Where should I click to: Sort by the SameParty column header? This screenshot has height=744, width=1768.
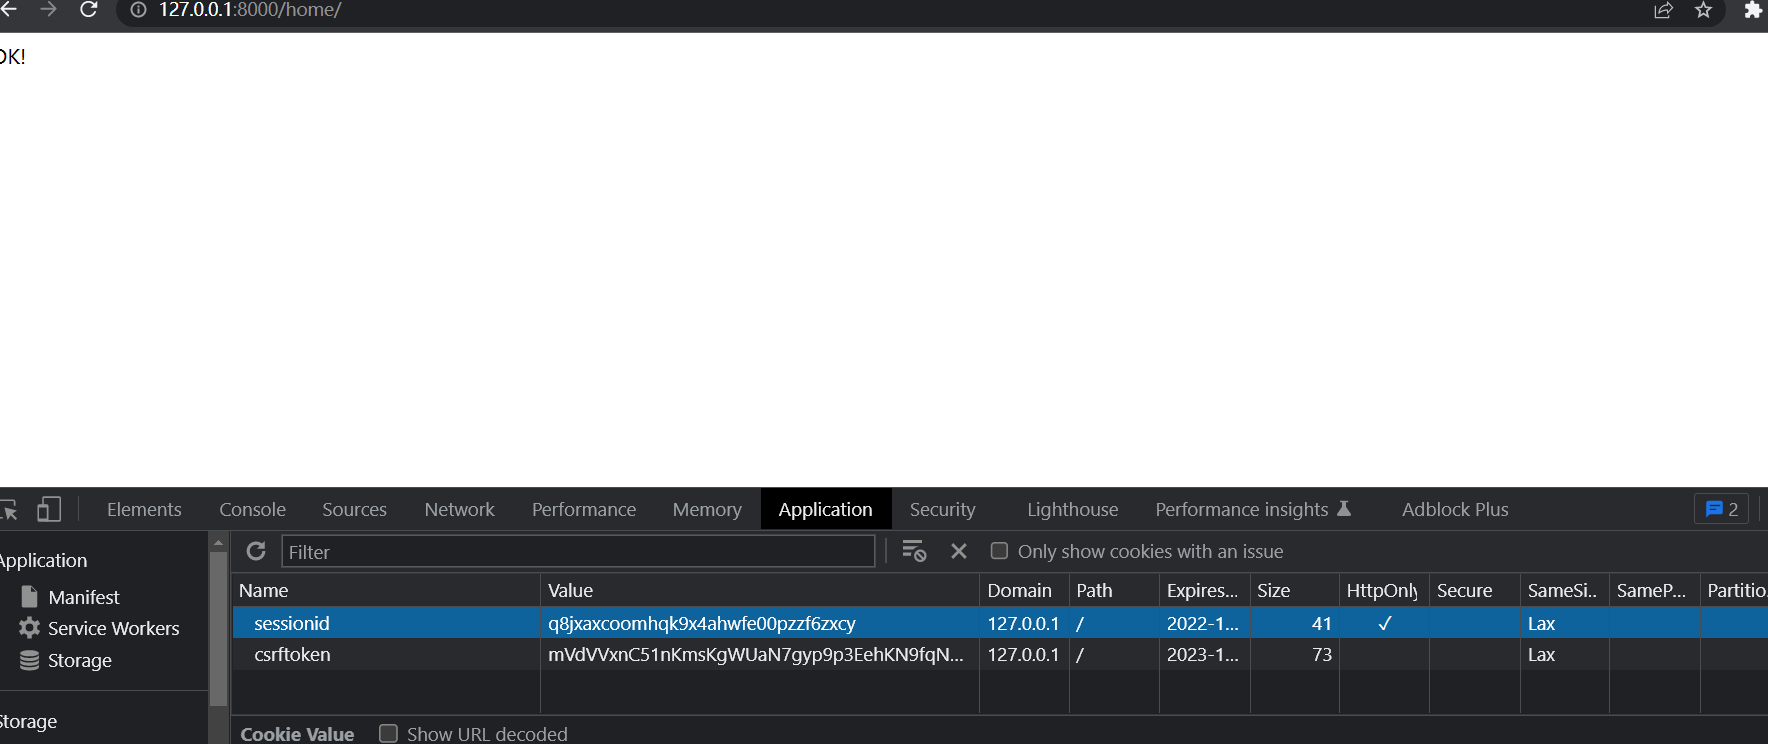pos(1655,590)
